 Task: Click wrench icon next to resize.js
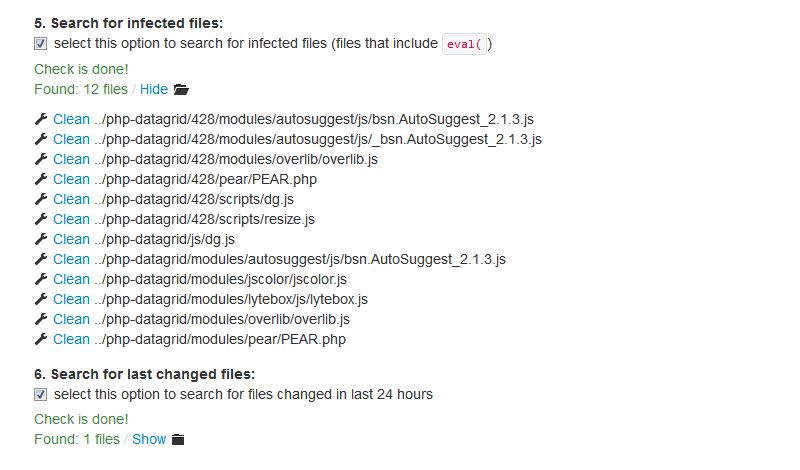click(41, 219)
